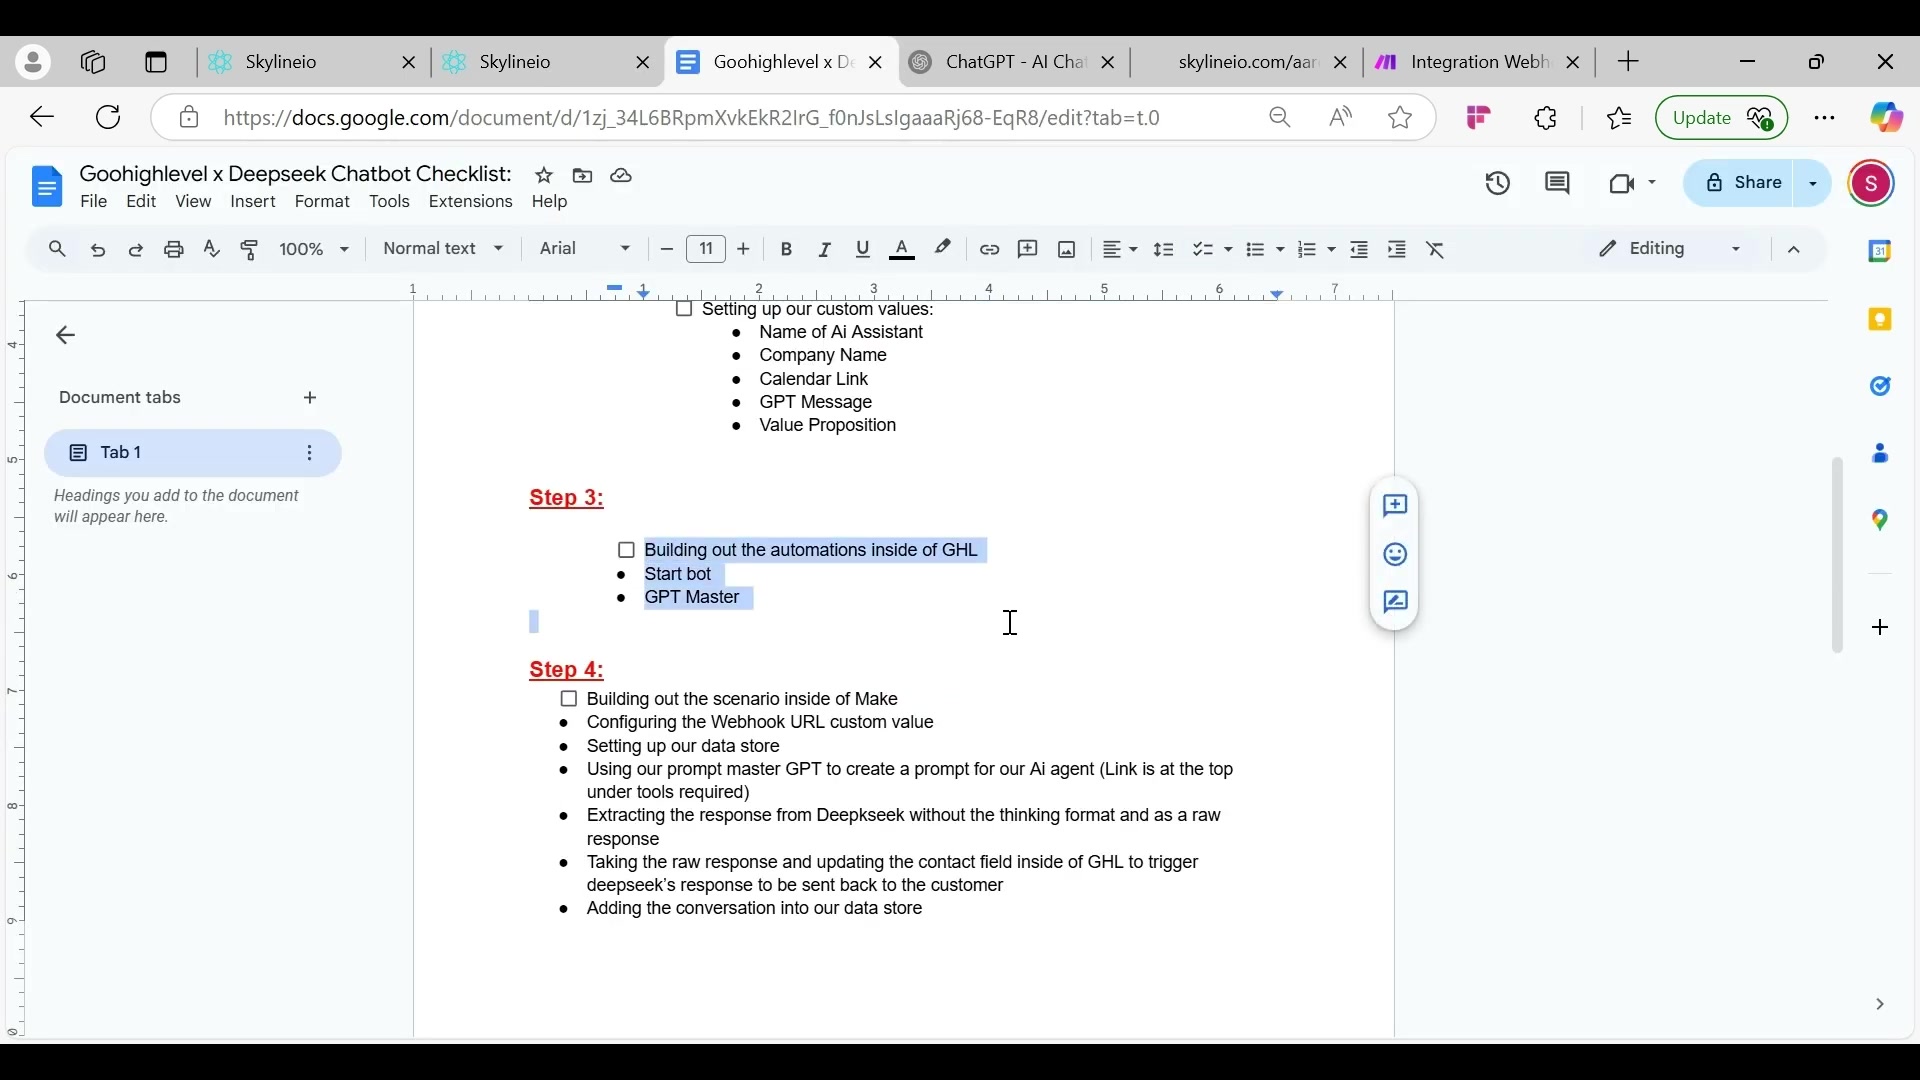Image resolution: width=1920 pixels, height=1080 pixels.
Task: Open Google Keep side panel
Action: coord(1881,320)
